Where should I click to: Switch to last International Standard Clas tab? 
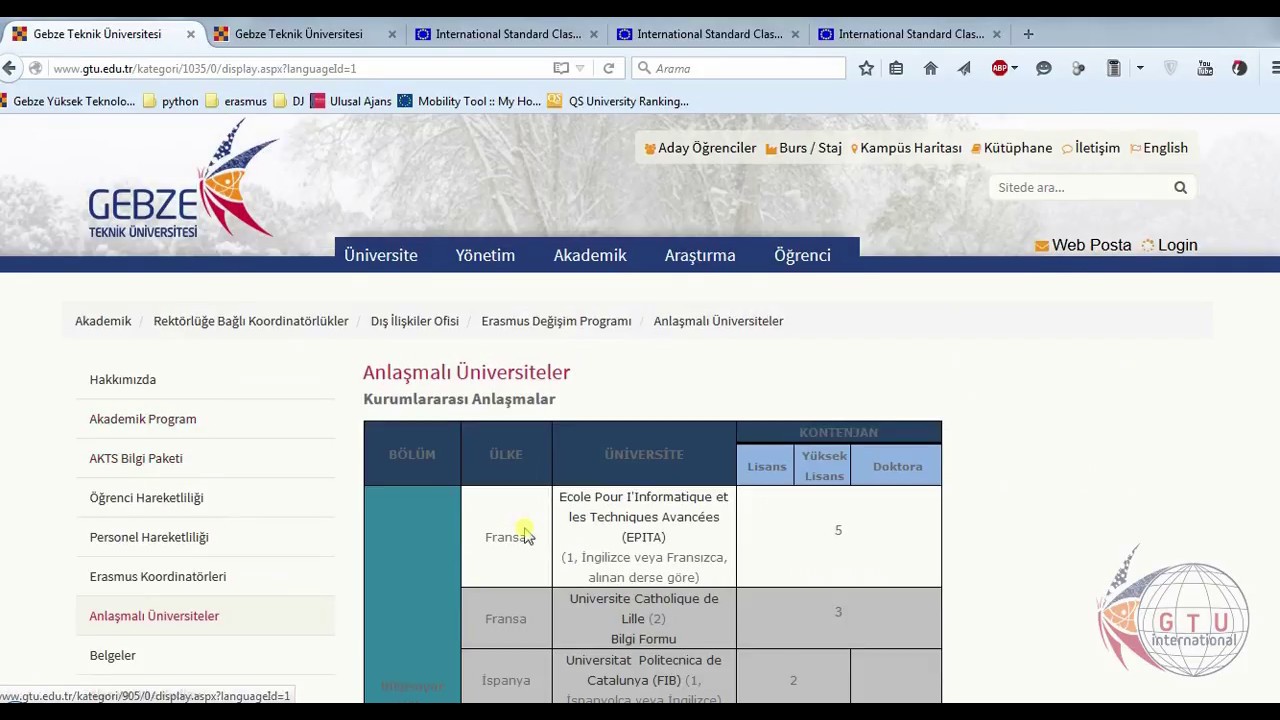tap(910, 34)
